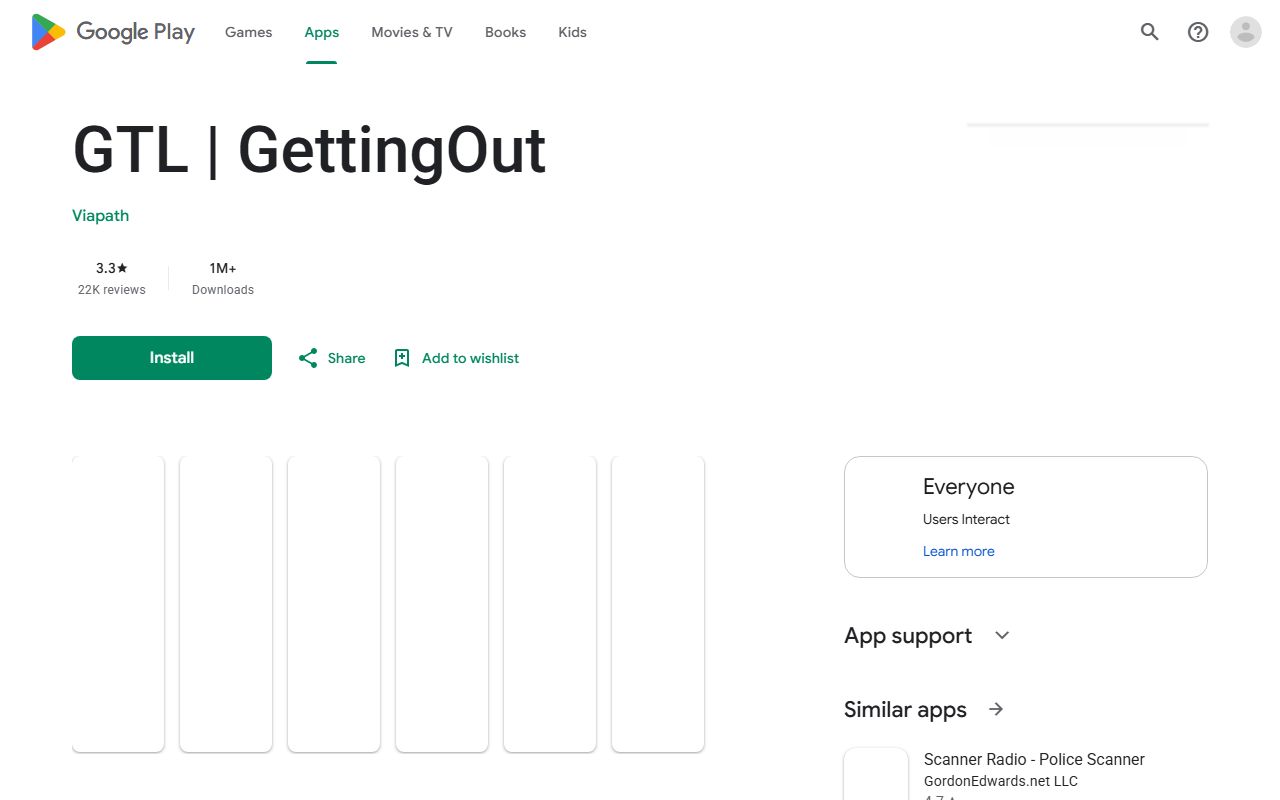Open the Viapath developer link
Image resolution: width=1280 pixels, height=800 pixels.
coord(100,215)
